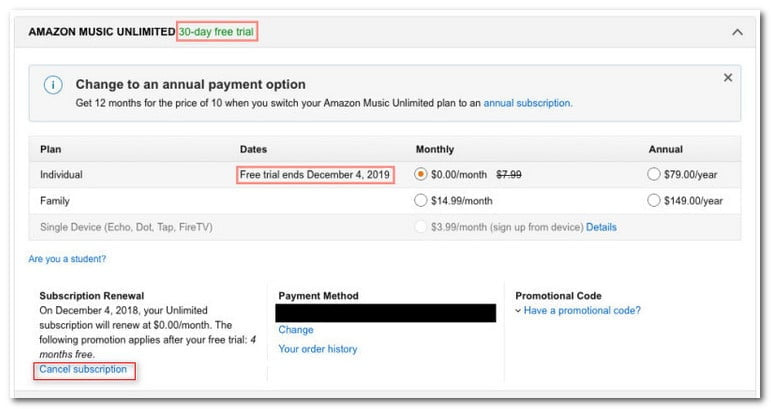Select the Individual $0.00/month radio button

(420, 175)
